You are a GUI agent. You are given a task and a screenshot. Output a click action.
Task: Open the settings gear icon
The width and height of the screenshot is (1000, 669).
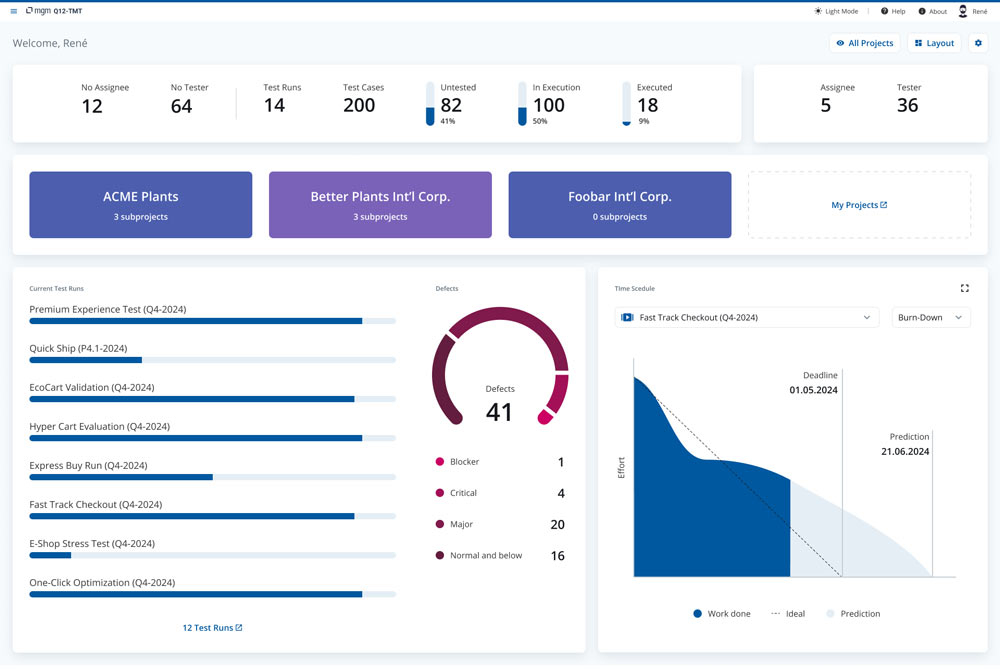[978, 43]
